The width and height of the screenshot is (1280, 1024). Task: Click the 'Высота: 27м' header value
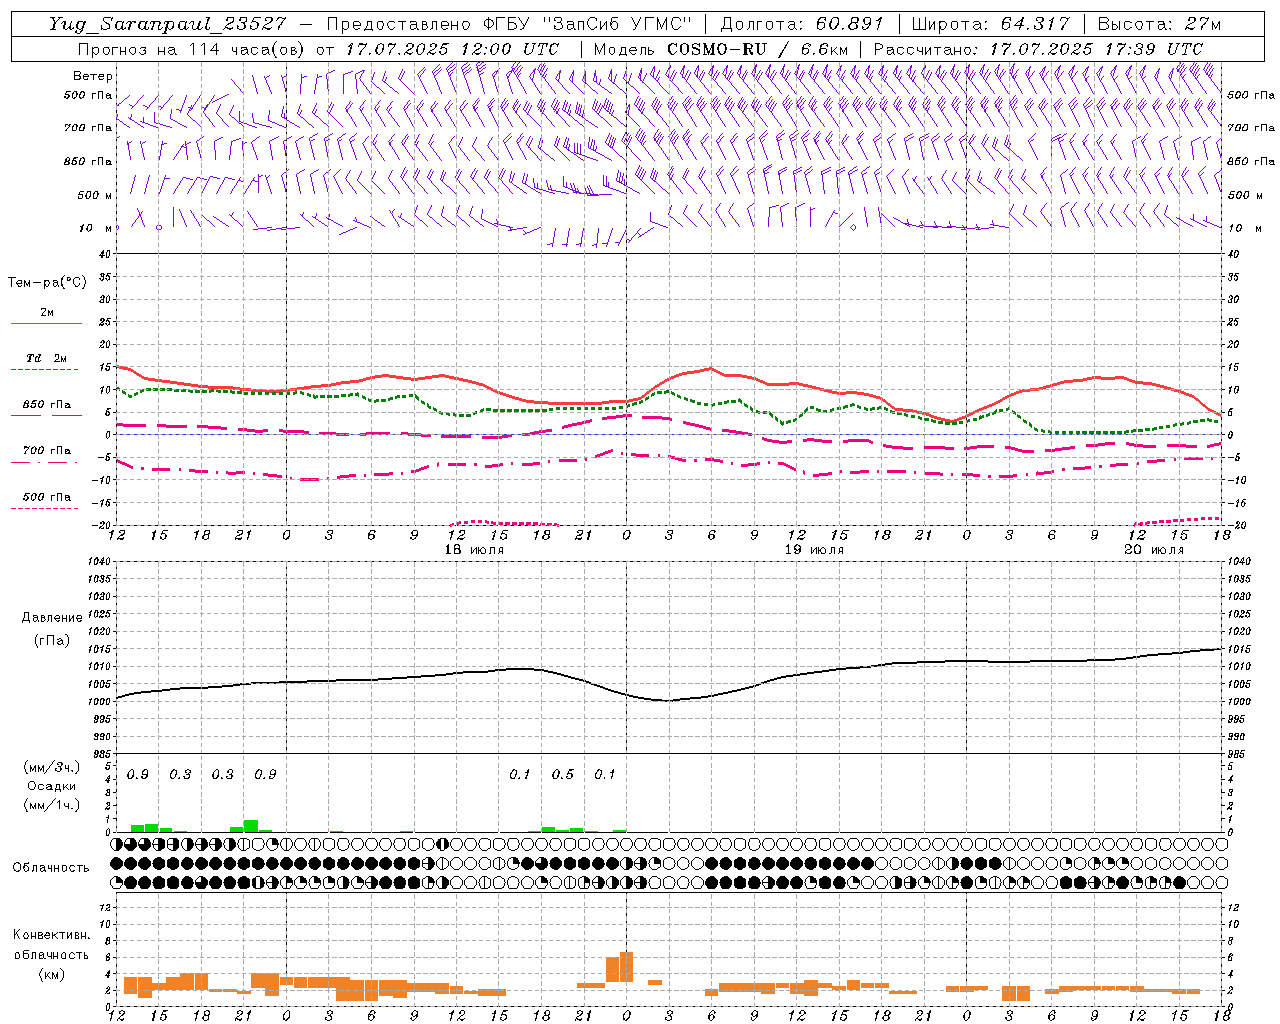pyautogui.click(x=1159, y=24)
